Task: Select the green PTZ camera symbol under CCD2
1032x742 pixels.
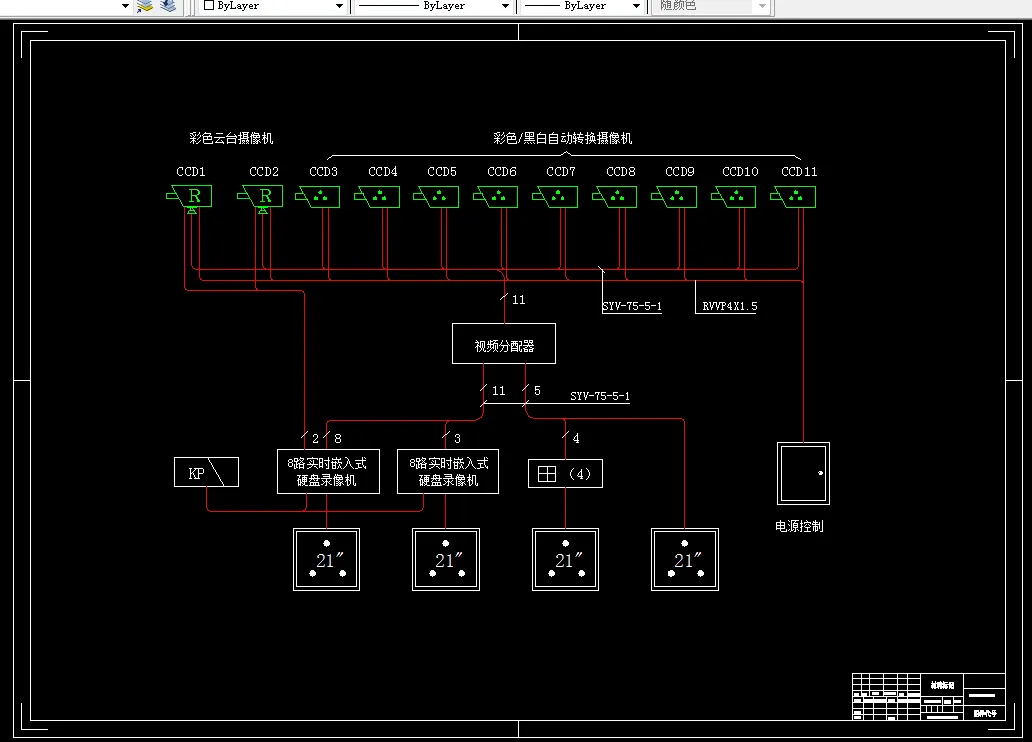Action: click(261, 198)
